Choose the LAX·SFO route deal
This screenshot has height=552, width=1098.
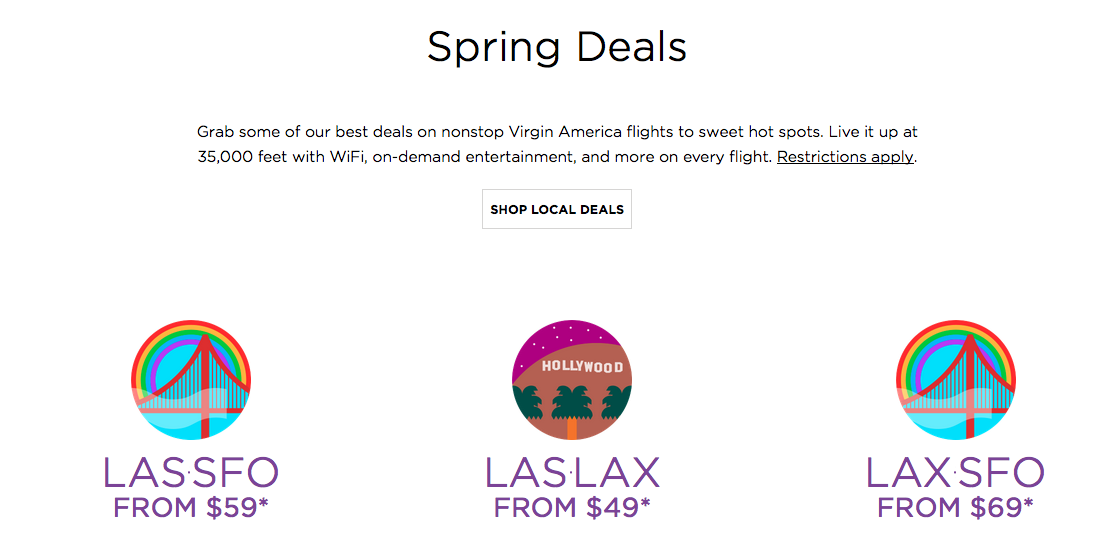[956, 472]
